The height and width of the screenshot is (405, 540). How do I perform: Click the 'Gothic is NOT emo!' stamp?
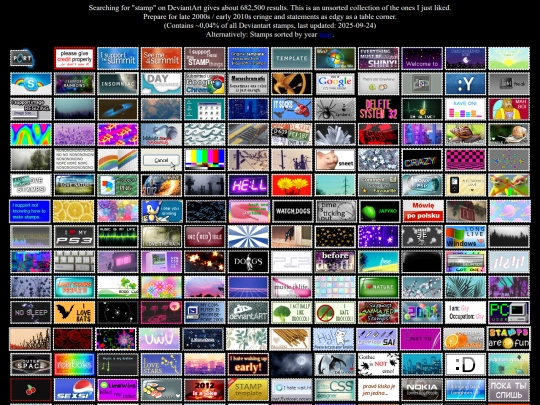[x=378, y=364]
